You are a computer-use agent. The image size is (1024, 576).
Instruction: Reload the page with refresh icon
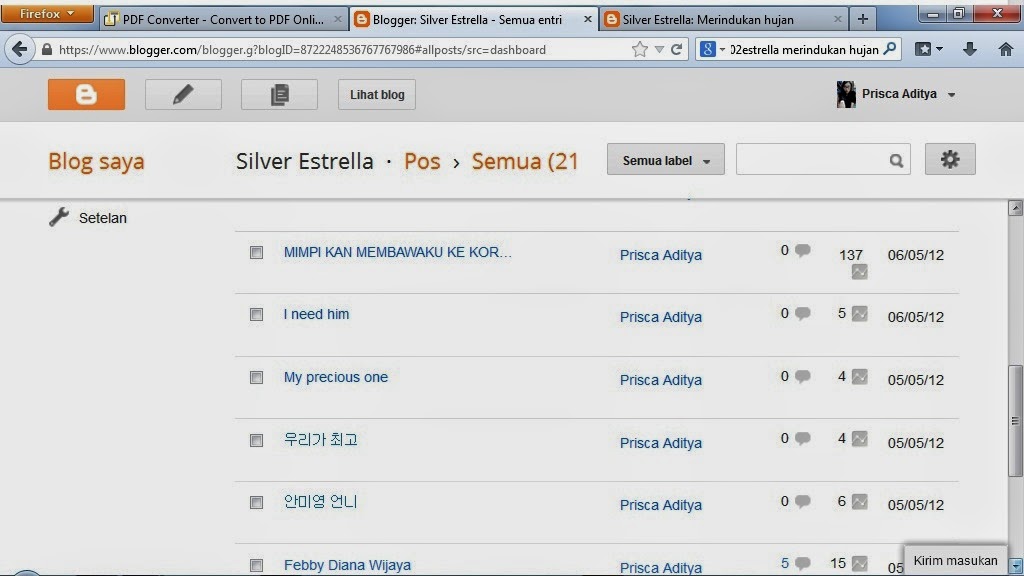point(677,50)
